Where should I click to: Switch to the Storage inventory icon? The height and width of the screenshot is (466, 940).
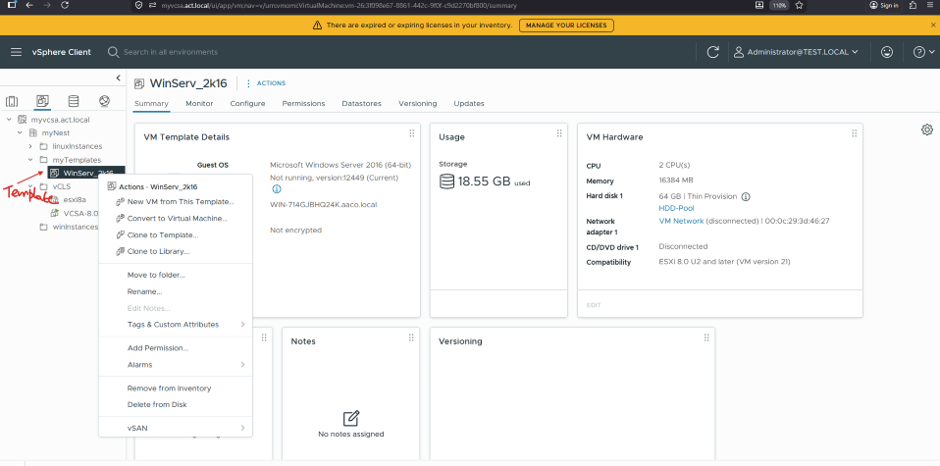[73, 101]
